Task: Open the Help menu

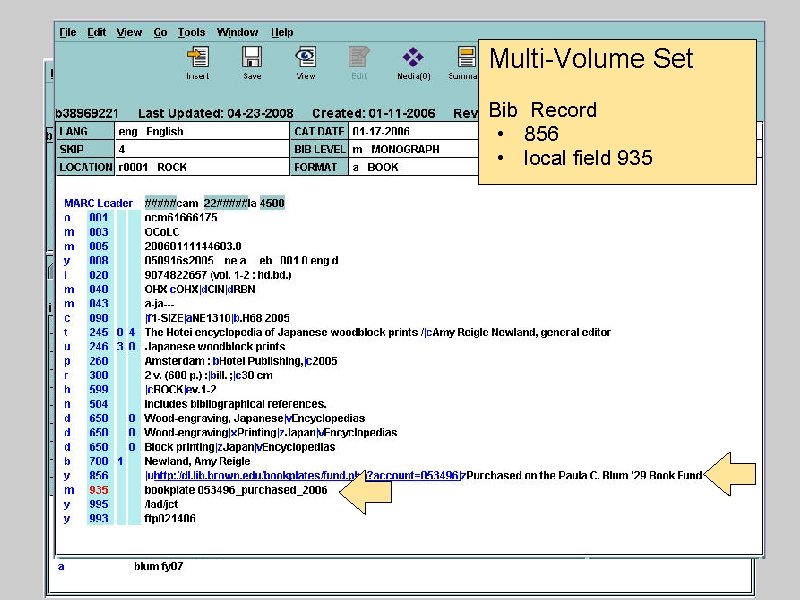Action: [x=282, y=32]
